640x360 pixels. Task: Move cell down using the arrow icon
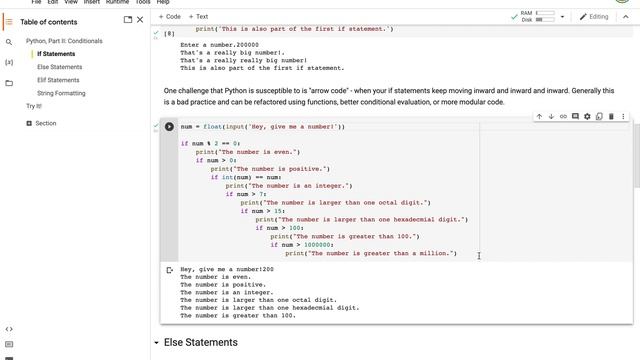551,116
